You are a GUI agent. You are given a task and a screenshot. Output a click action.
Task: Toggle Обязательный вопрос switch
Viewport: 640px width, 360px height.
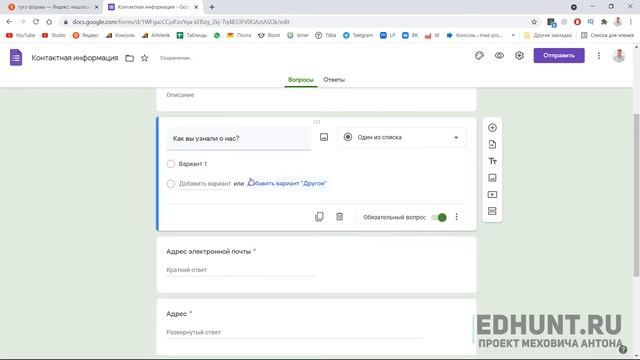[x=439, y=218]
